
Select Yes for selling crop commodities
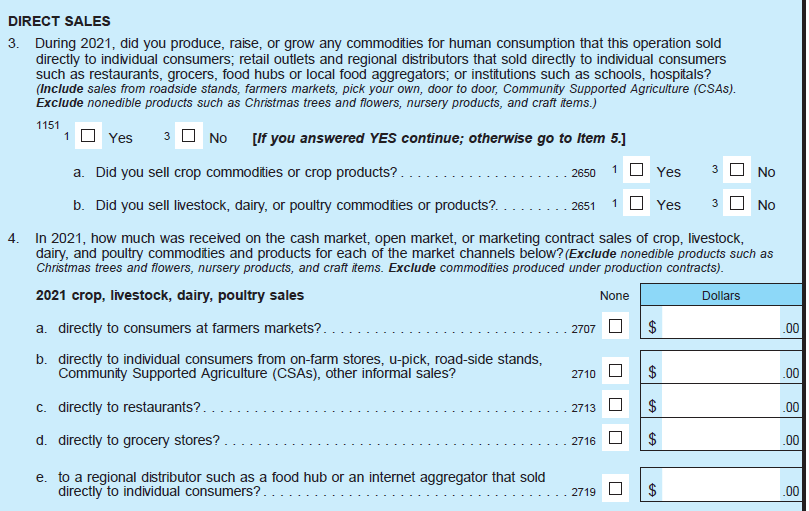tap(636, 171)
